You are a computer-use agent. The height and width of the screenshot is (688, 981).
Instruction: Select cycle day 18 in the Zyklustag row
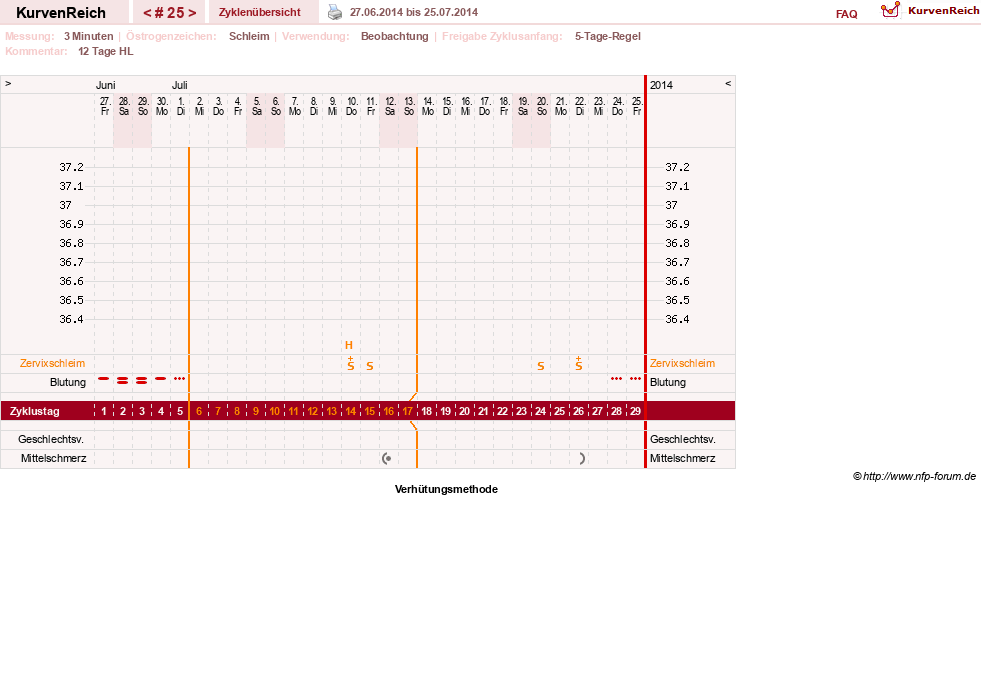(427, 411)
